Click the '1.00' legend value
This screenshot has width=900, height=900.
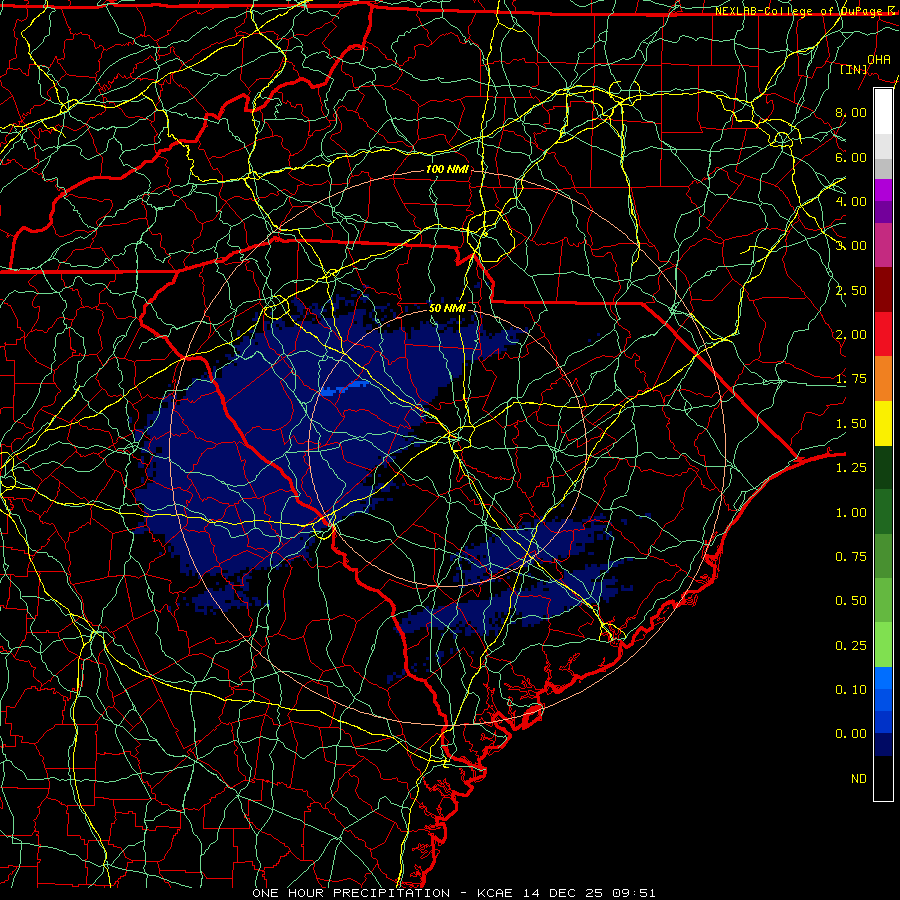pyautogui.click(x=851, y=513)
